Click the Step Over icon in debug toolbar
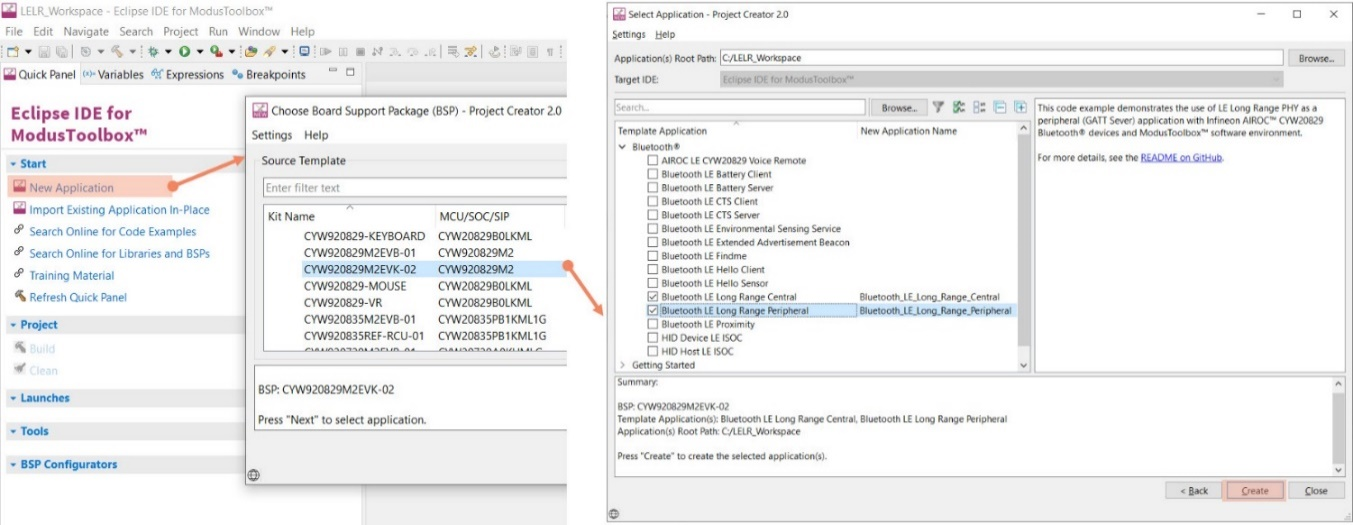Screen dimensions: 1353x525 (413, 51)
